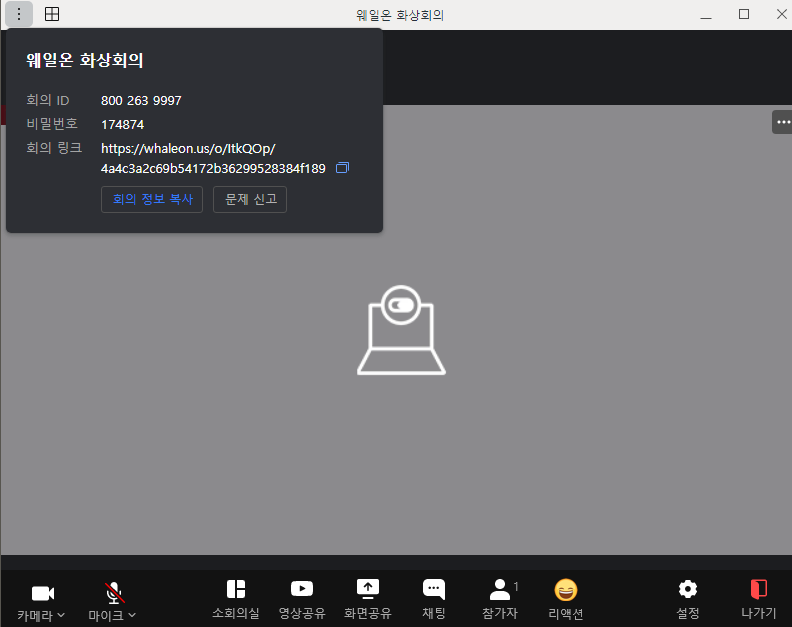The height and width of the screenshot is (627, 792).
Task: Open 설정 settings
Action: point(688,599)
